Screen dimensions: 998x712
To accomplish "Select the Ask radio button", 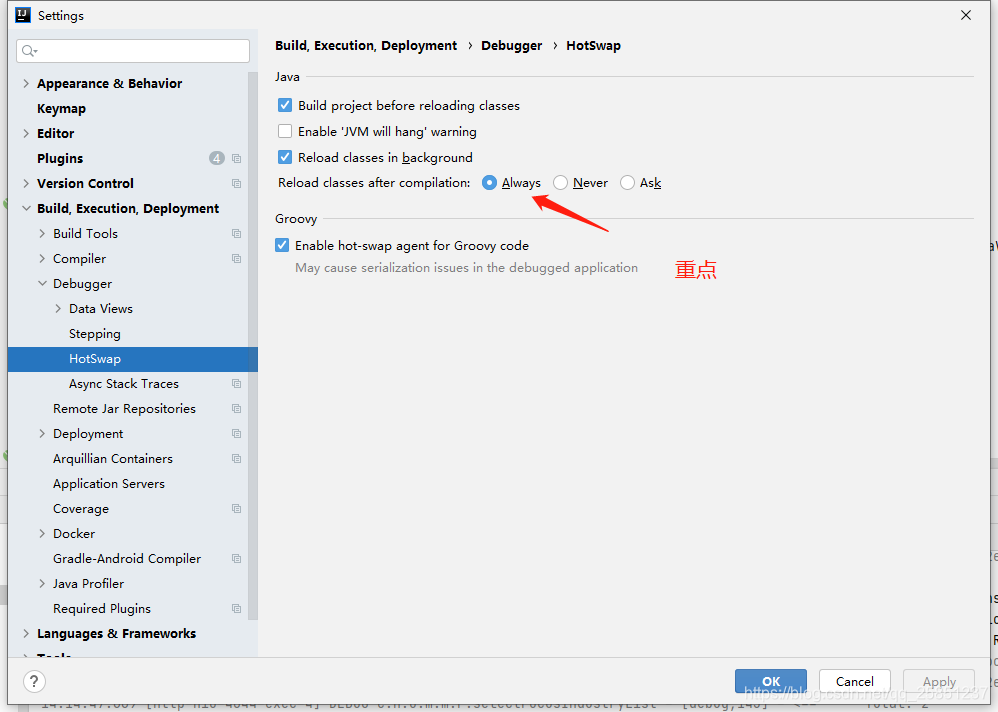I will pyautogui.click(x=627, y=183).
